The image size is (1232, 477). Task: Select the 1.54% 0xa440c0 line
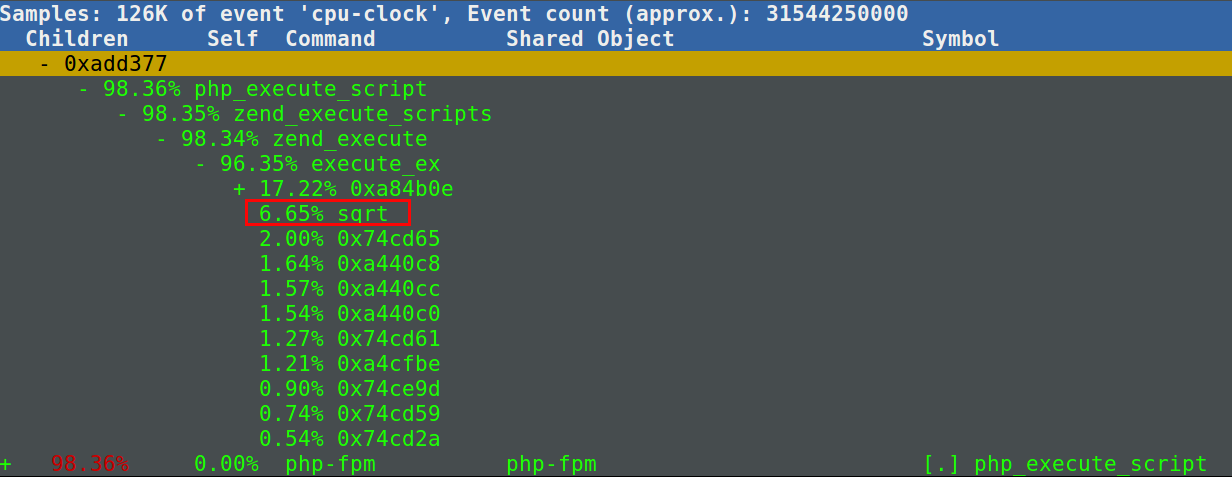[x=349, y=314]
